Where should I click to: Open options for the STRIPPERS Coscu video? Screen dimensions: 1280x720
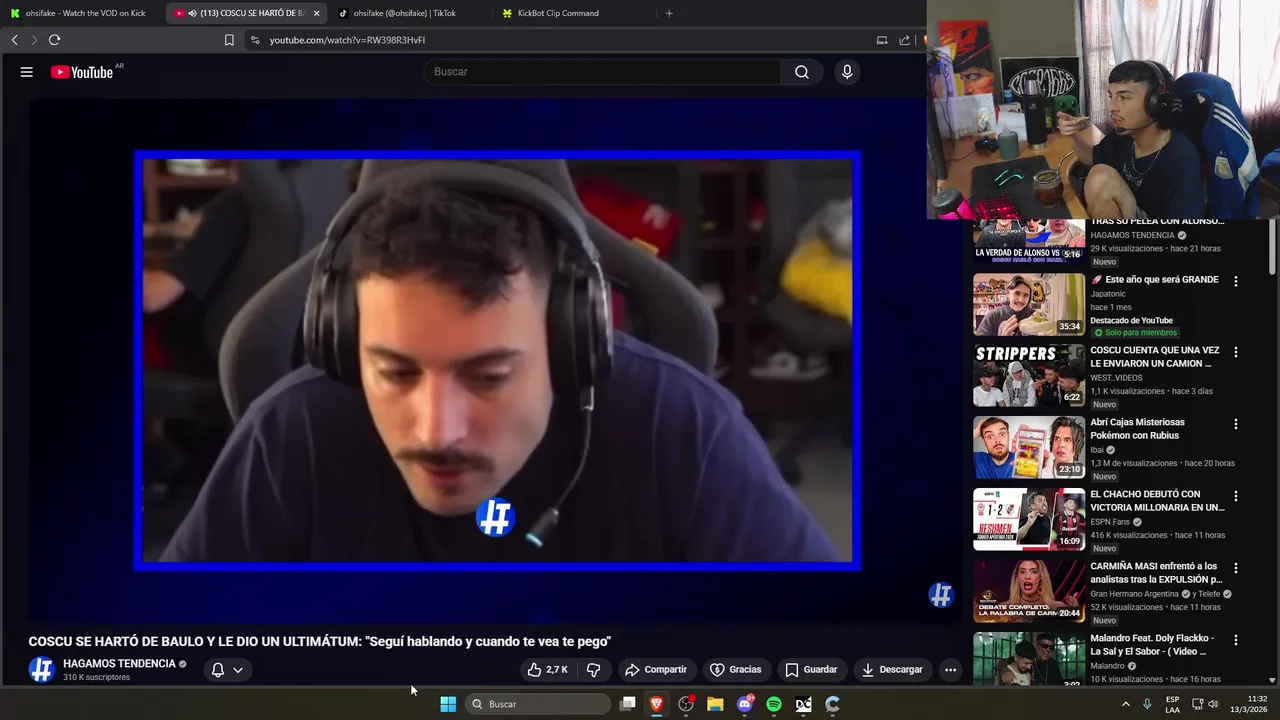click(x=1236, y=352)
